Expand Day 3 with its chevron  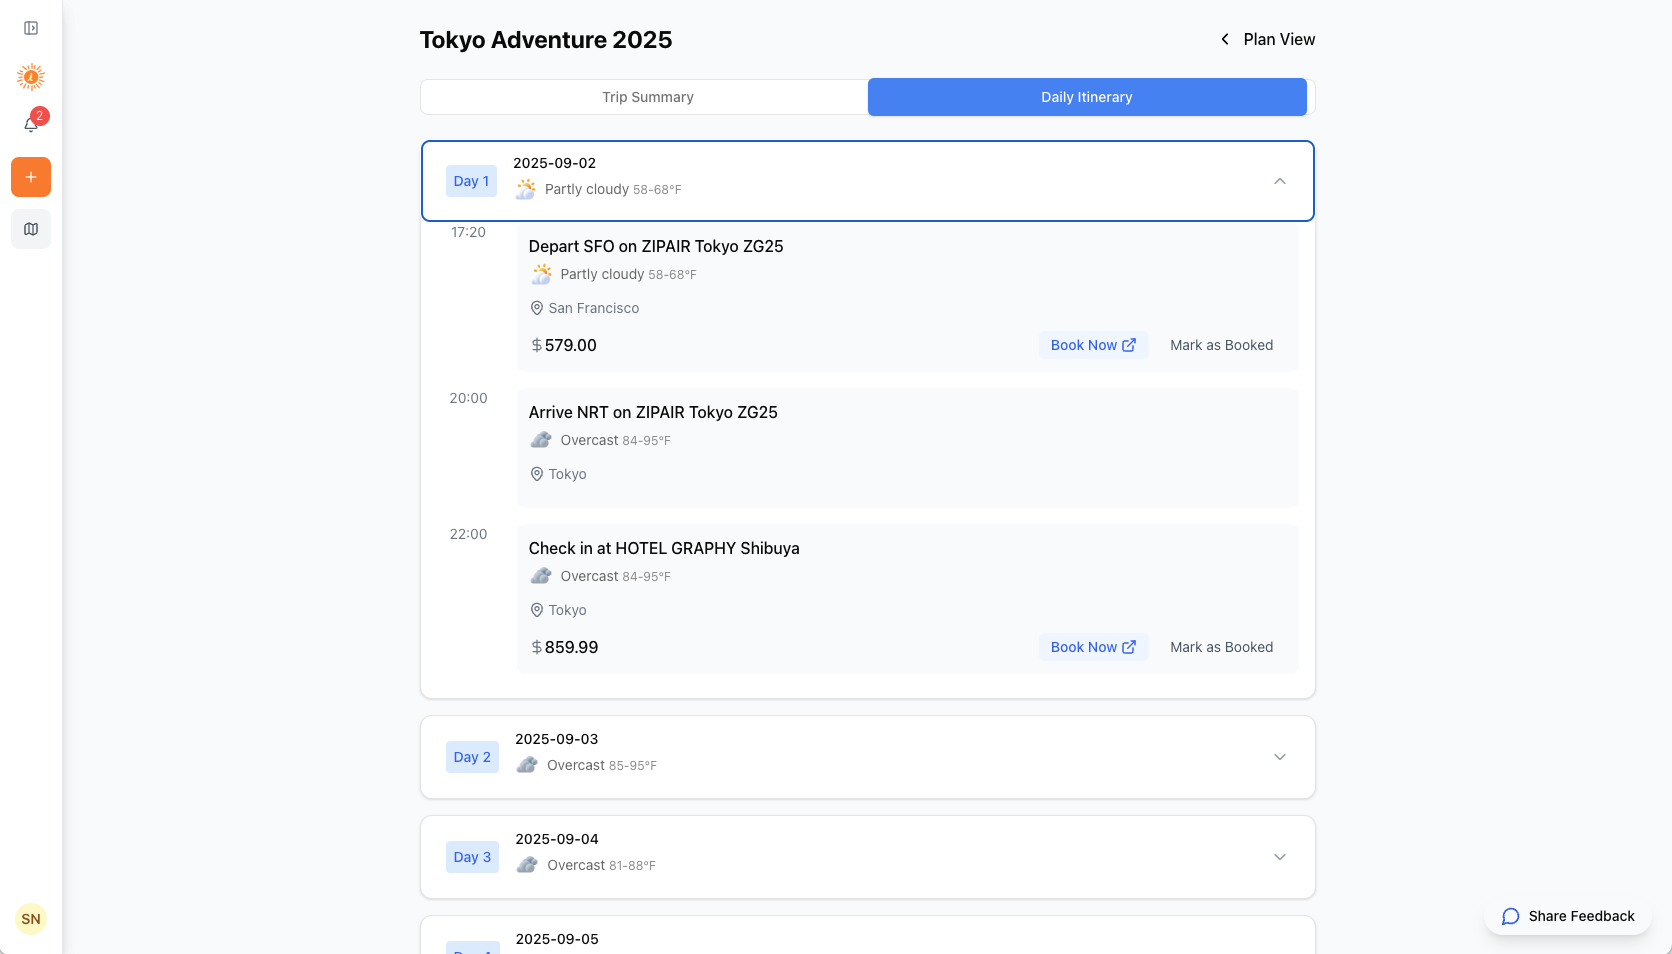point(1280,857)
